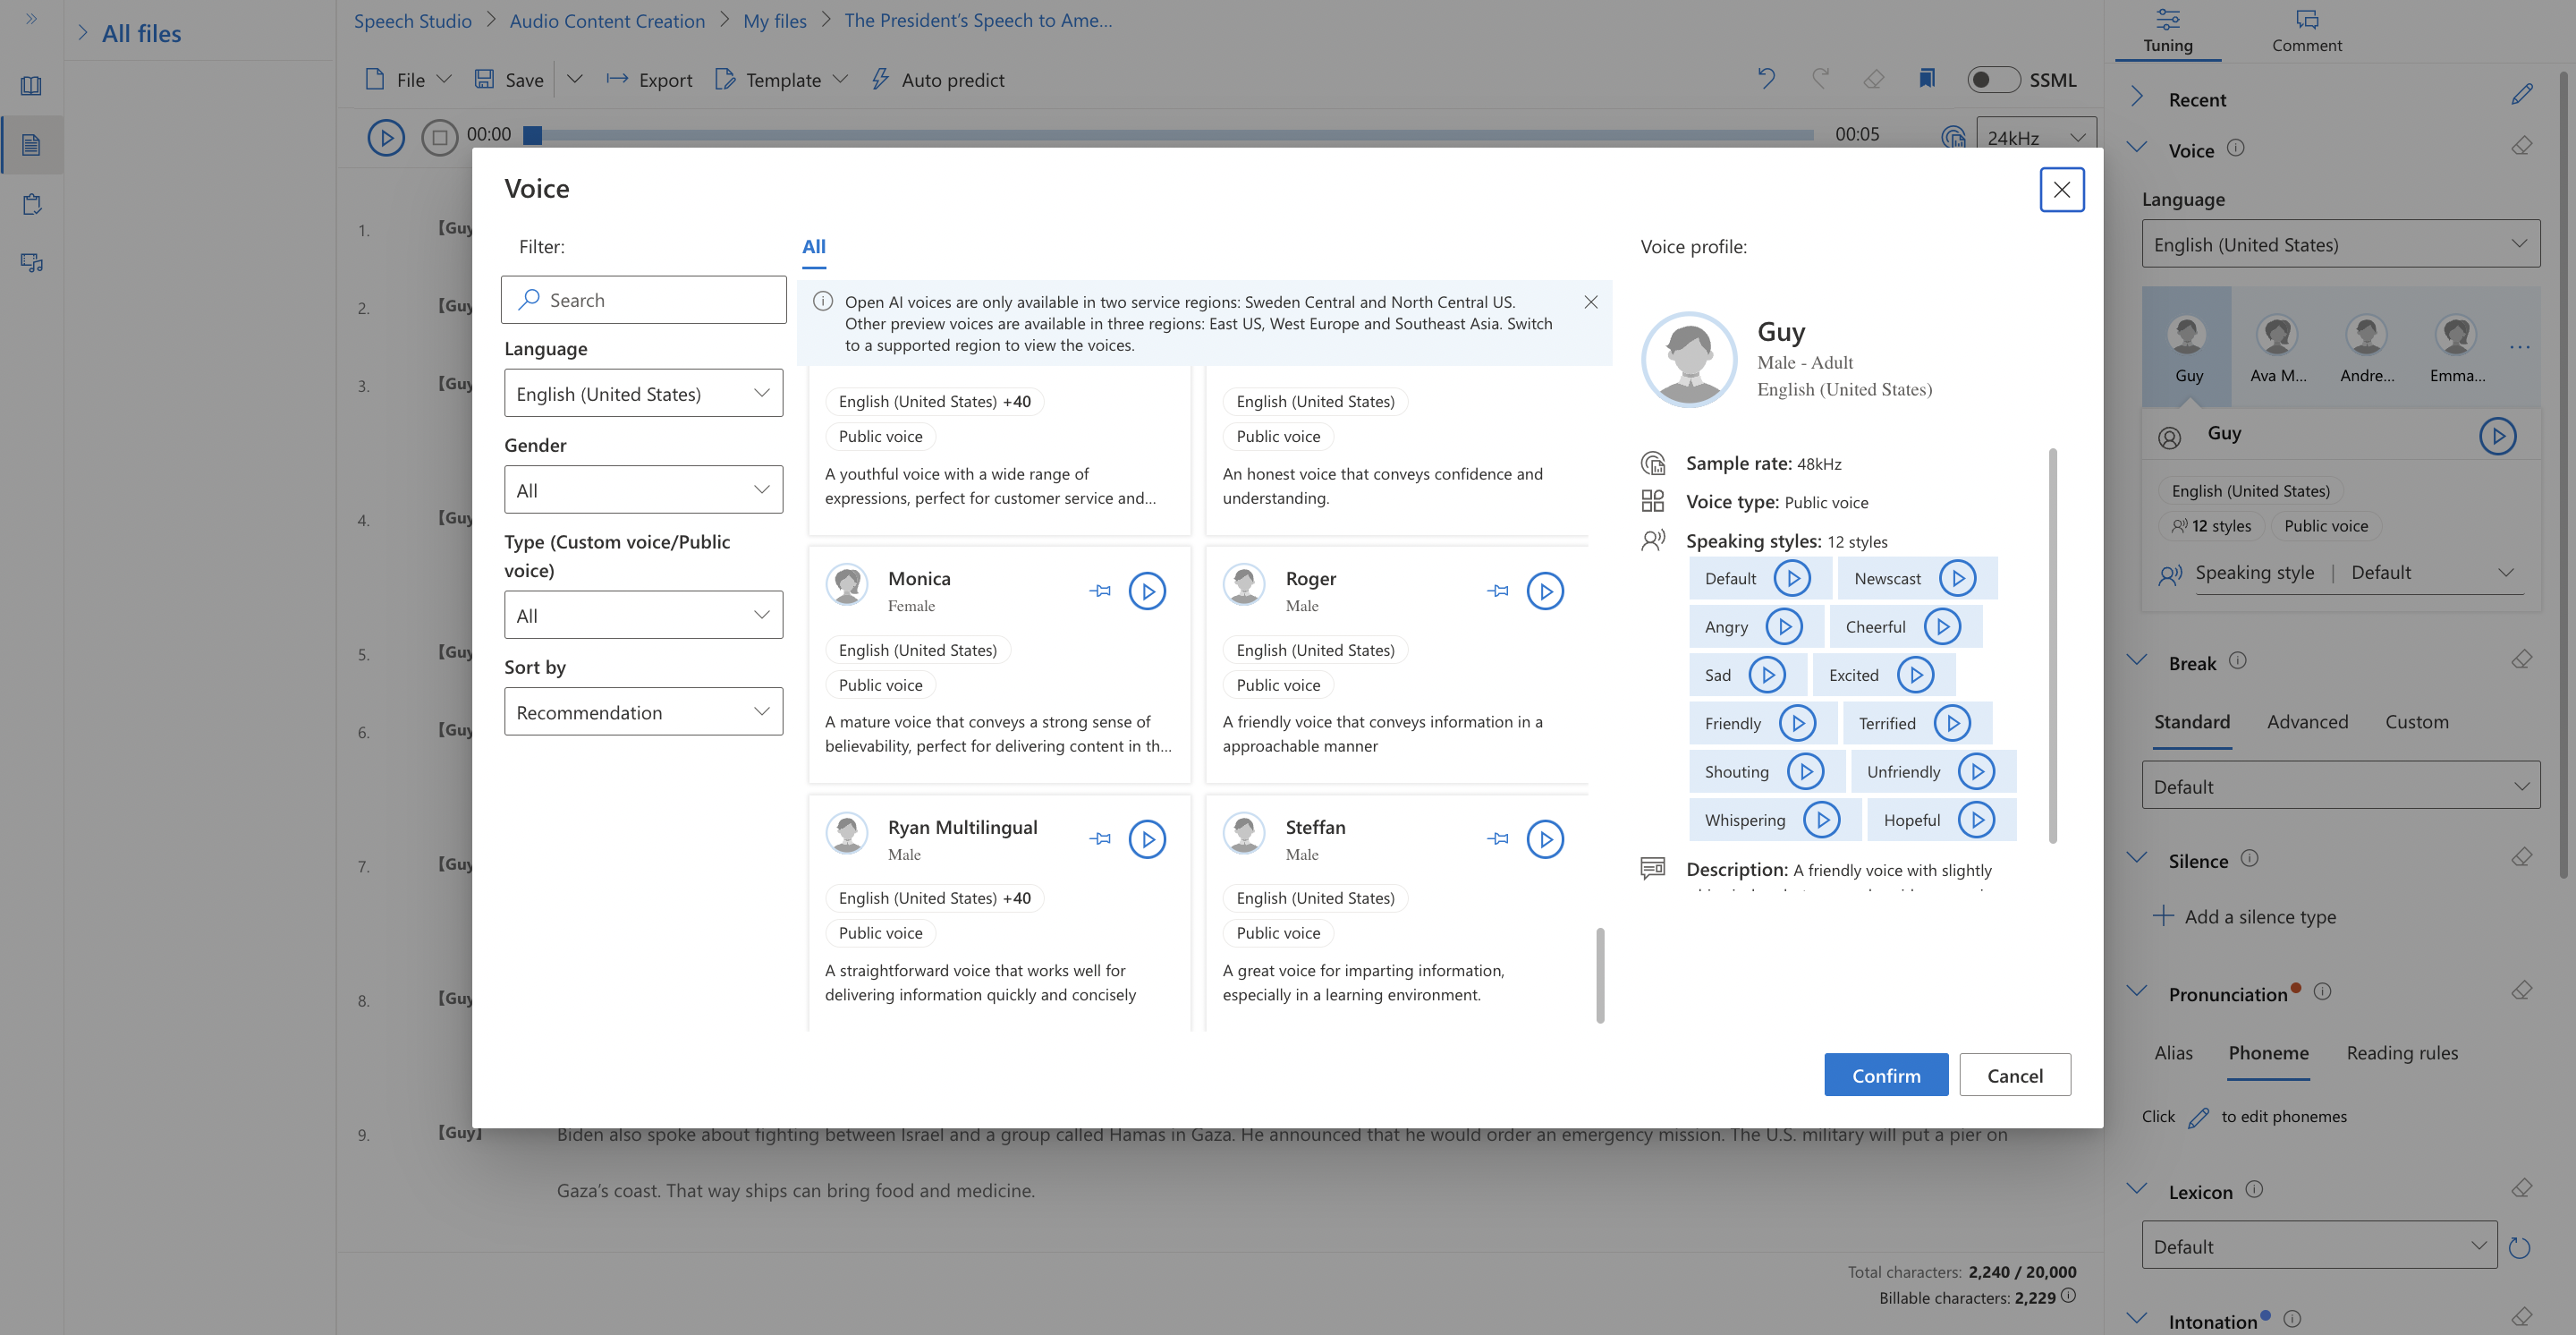Screen dimensions: 2576x1335
Task: Open the Language filter dropdown in Voice dialog
Action: click(643, 394)
